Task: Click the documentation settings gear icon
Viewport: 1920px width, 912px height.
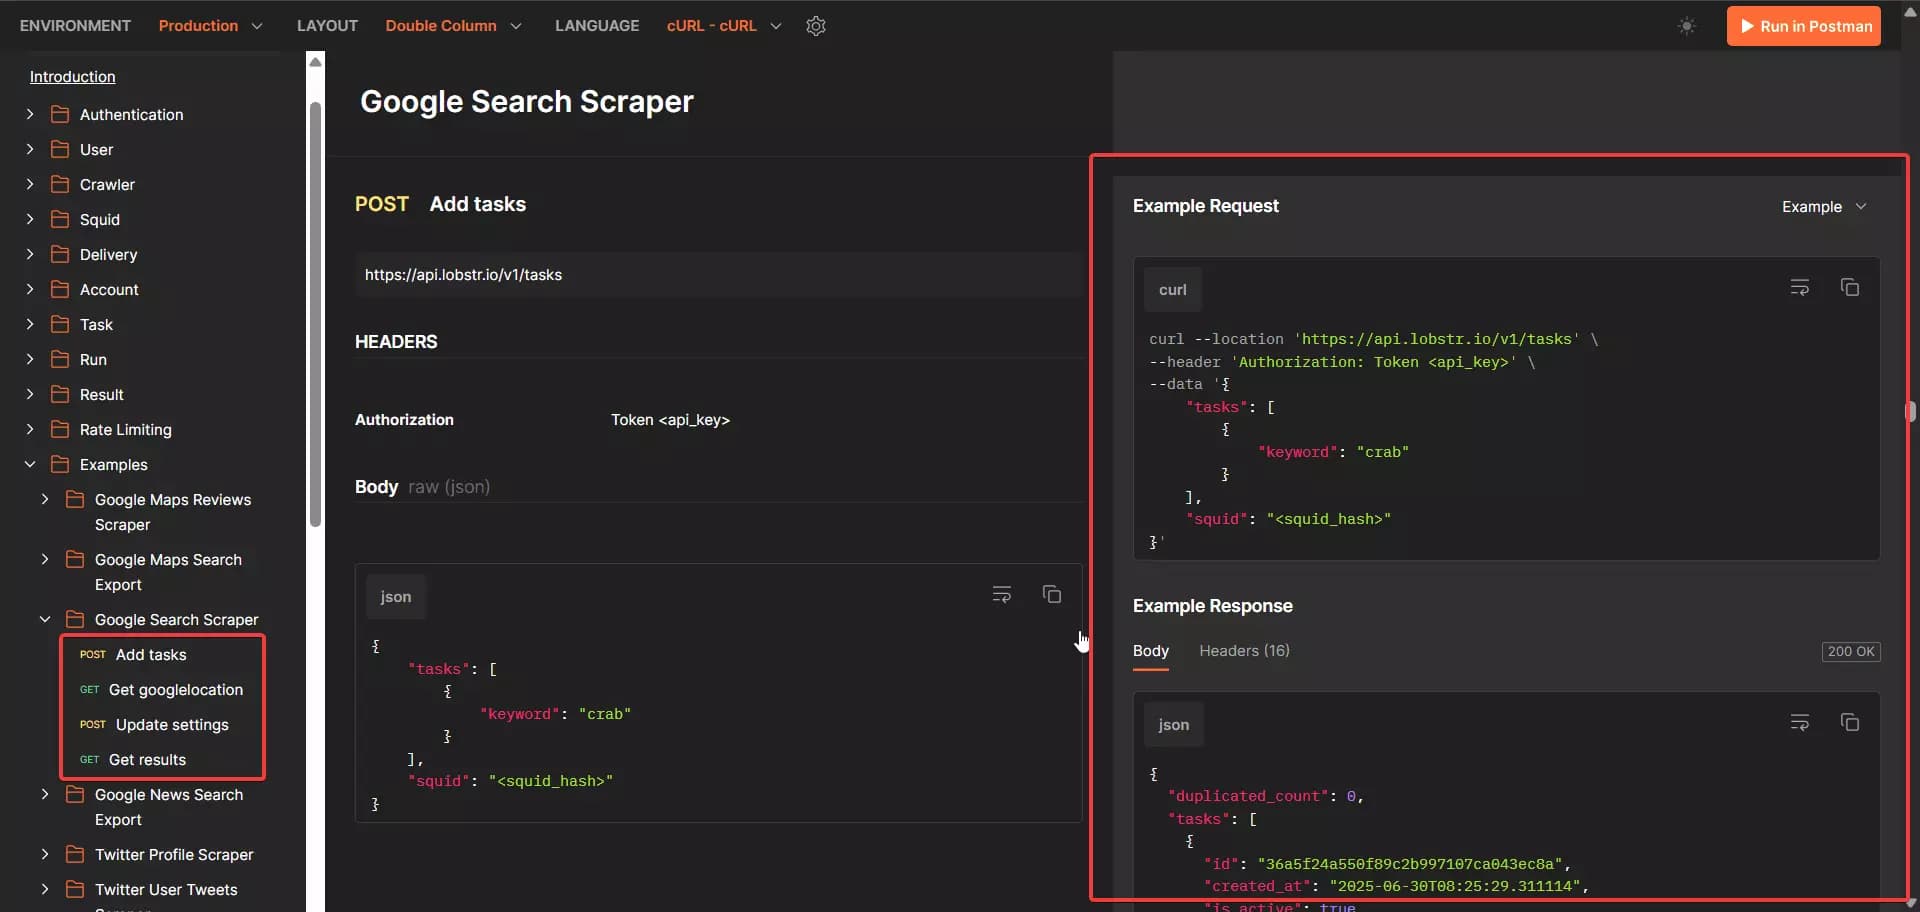Action: pos(816,26)
